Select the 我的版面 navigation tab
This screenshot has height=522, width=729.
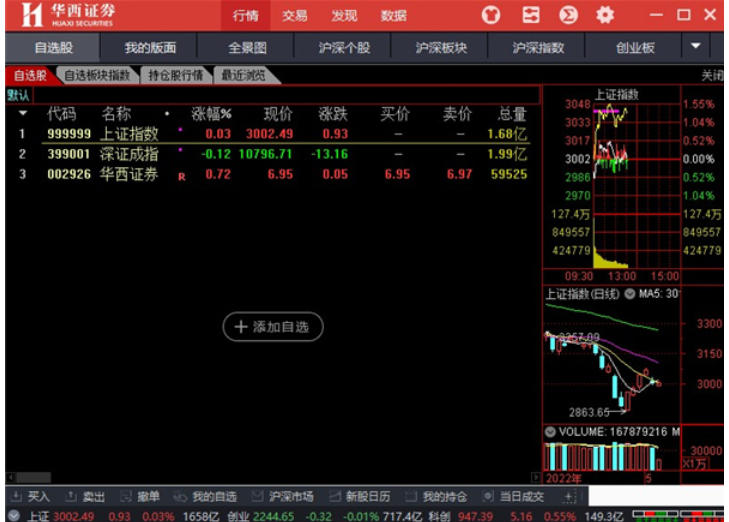(150, 47)
